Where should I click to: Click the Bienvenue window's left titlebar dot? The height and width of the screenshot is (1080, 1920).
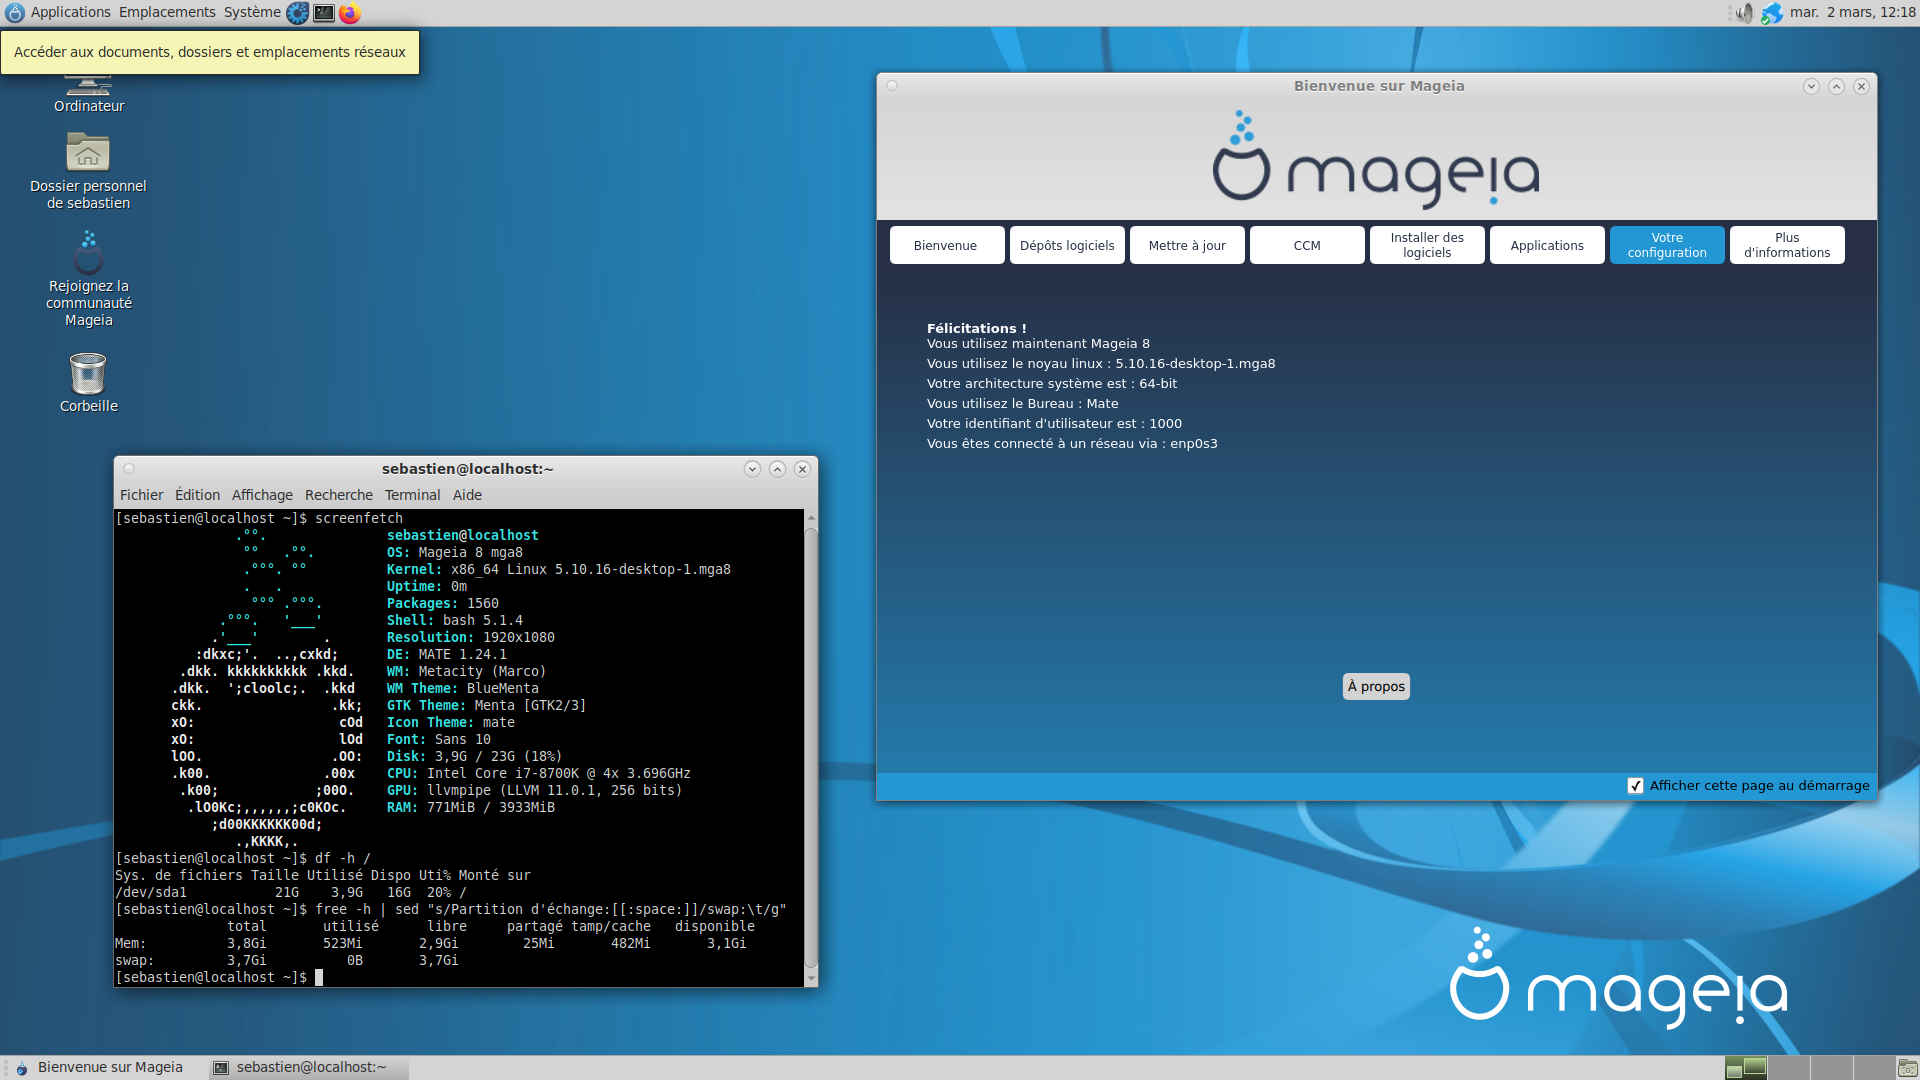(x=892, y=86)
